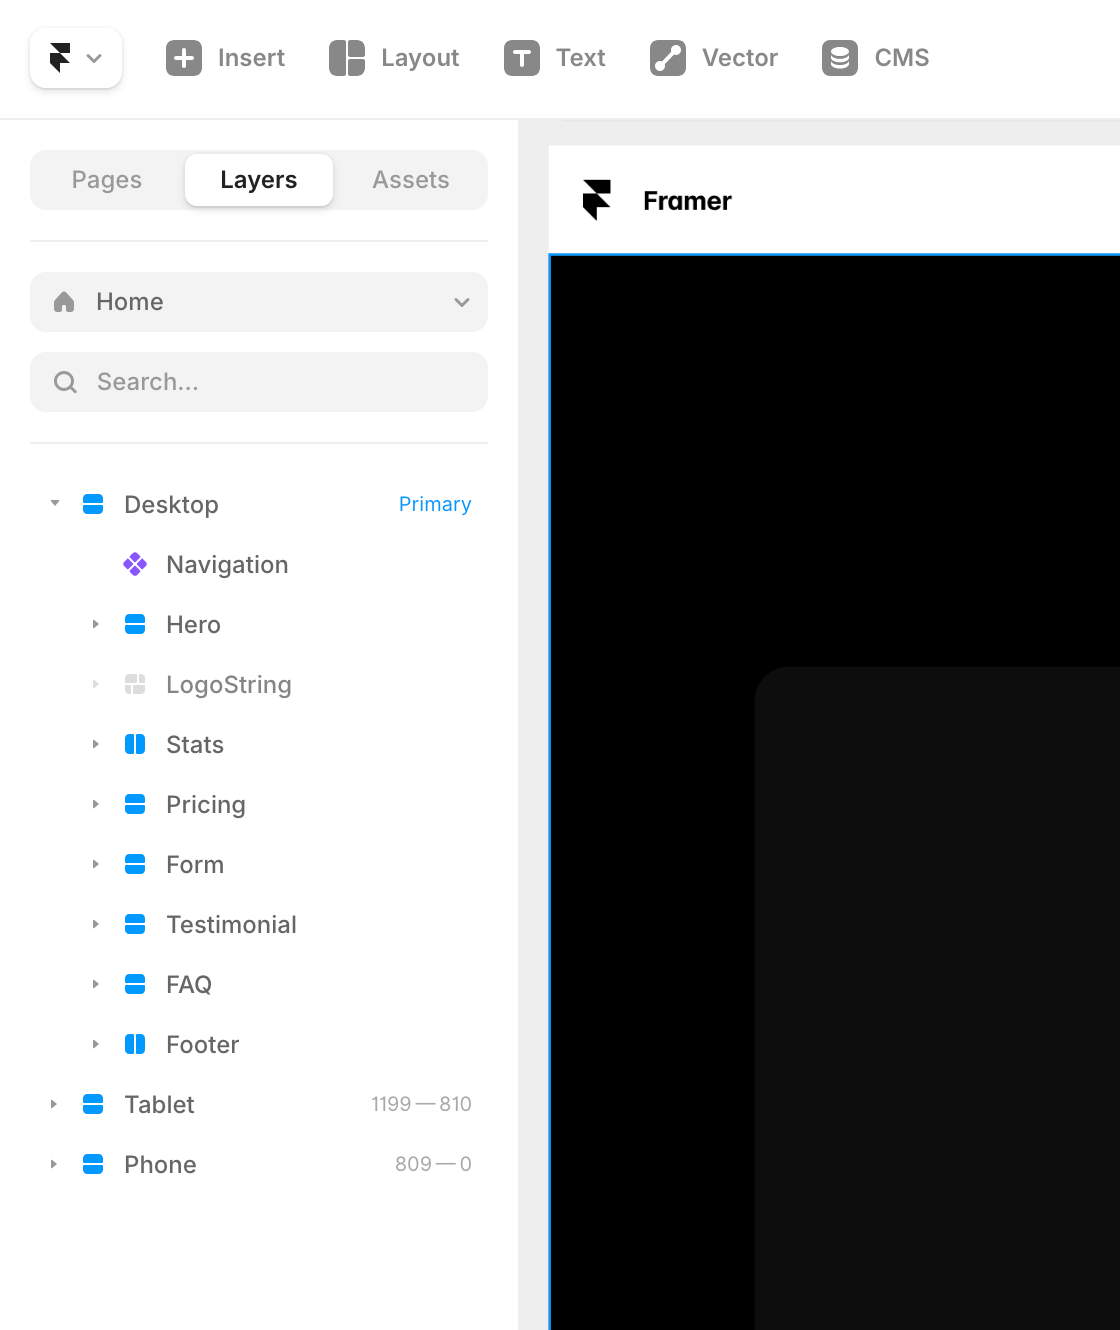The image size is (1120, 1330).
Task: Click the Navigation component icon
Action: pyautogui.click(x=135, y=564)
